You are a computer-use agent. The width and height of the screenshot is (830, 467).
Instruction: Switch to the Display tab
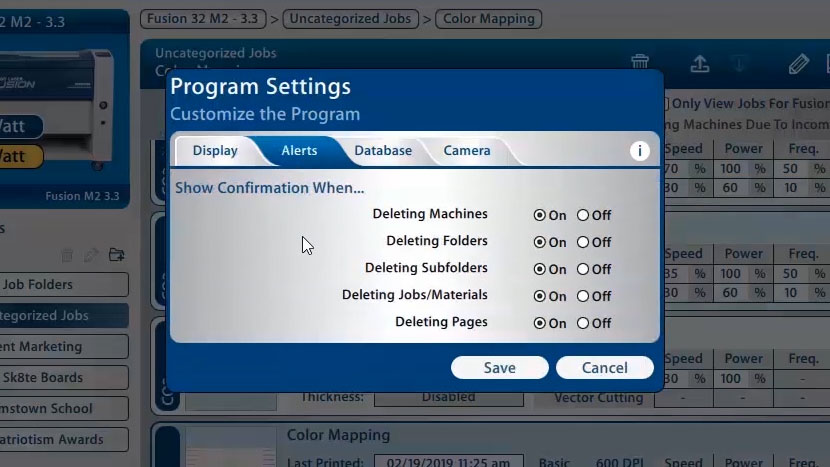[x=215, y=151]
